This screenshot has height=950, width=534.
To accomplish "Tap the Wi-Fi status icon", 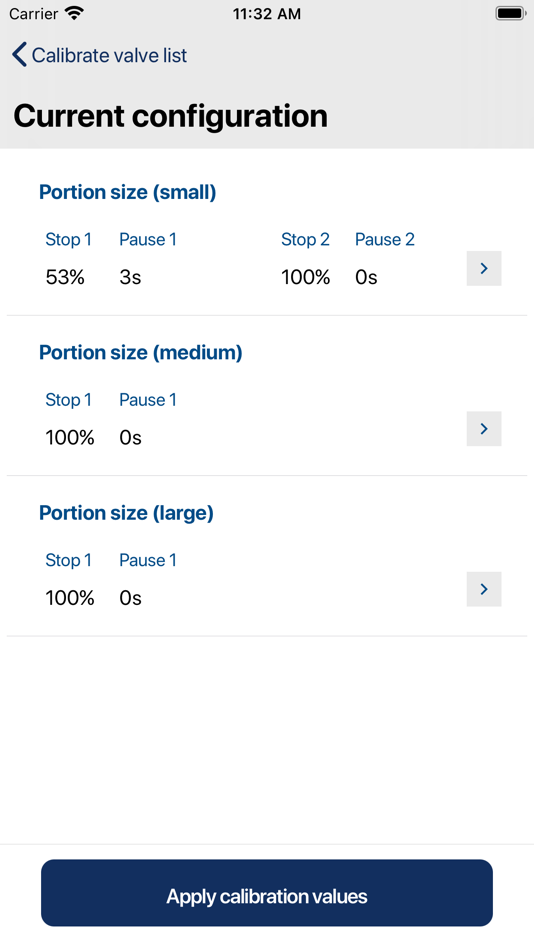I will (x=75, y=13).
